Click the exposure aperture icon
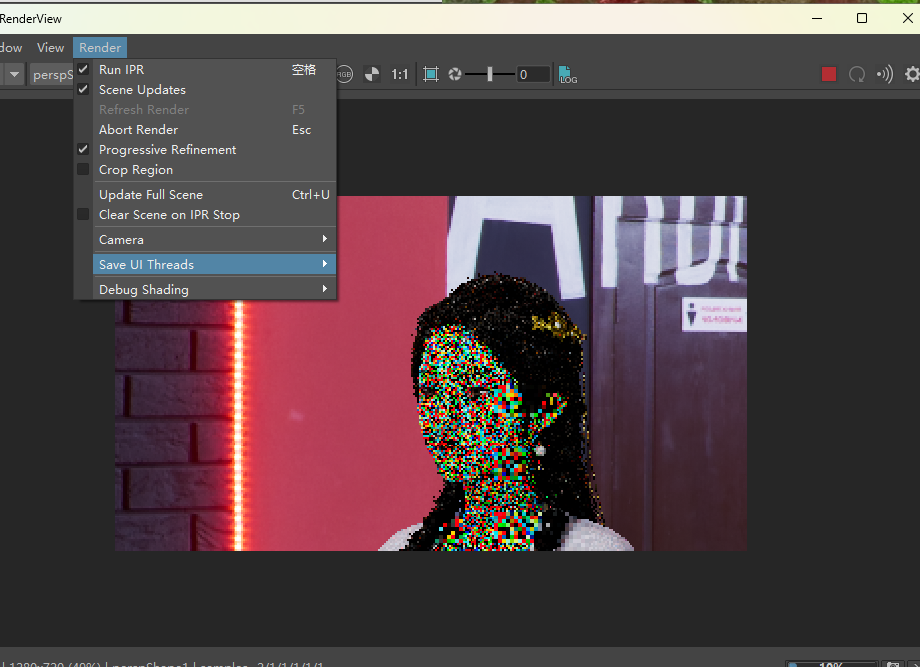 pyautogui.click(x=455, y=75)
